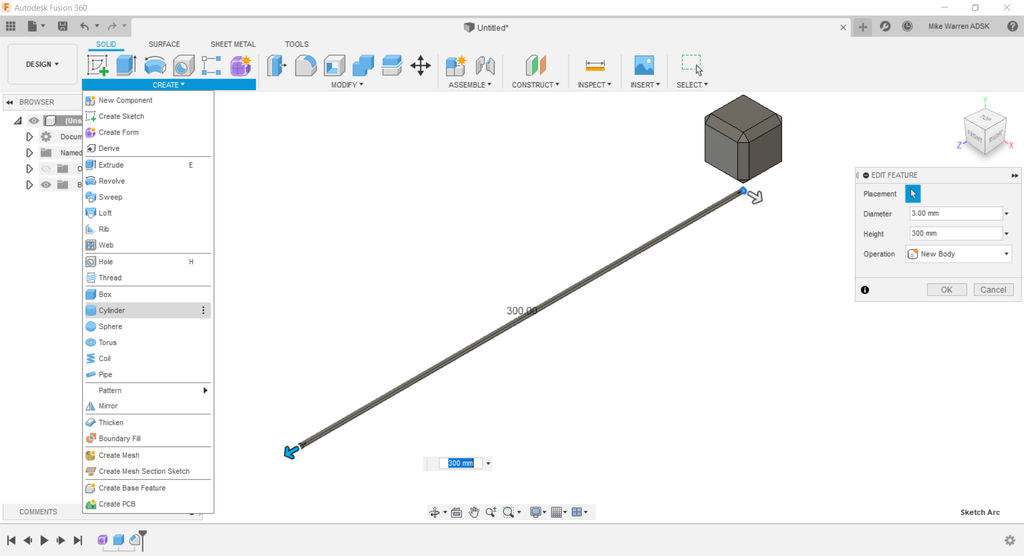Image resolution: width=1024 pixels, height=556 pixels.
Task: Collapse the Edit Feature panel header
Action: [866, 175]
